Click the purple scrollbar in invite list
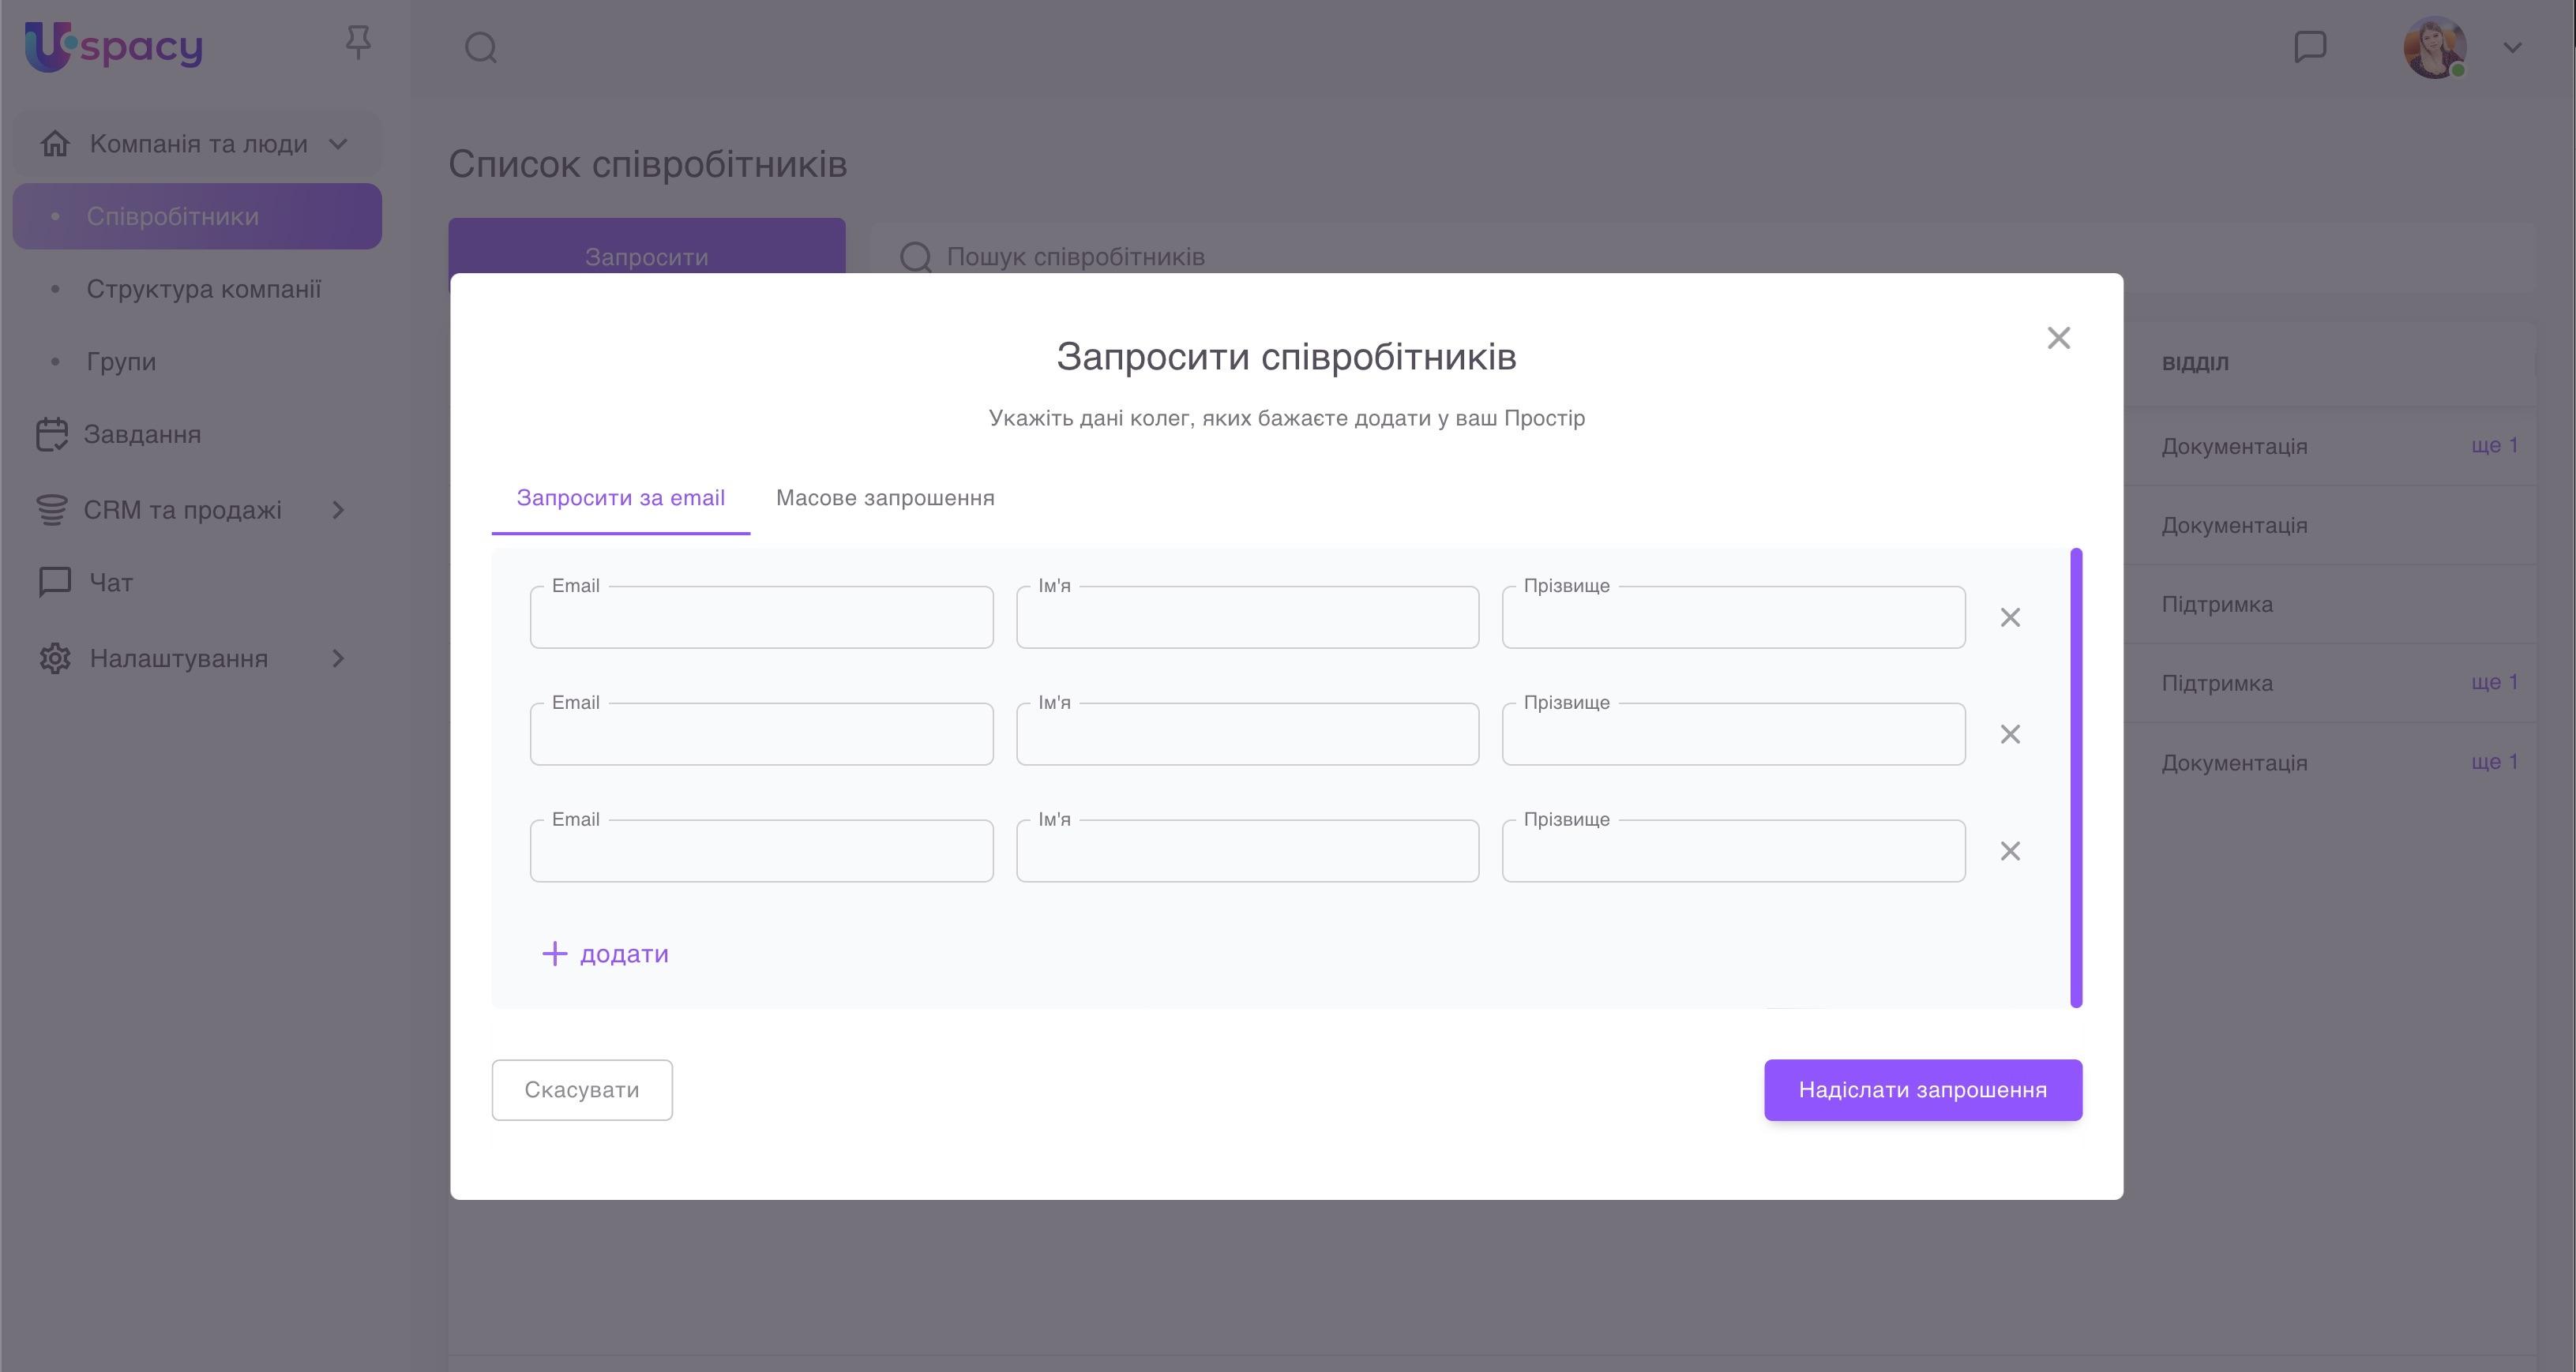This screenshot has width=2576, height=1372. pos(2076,778)
